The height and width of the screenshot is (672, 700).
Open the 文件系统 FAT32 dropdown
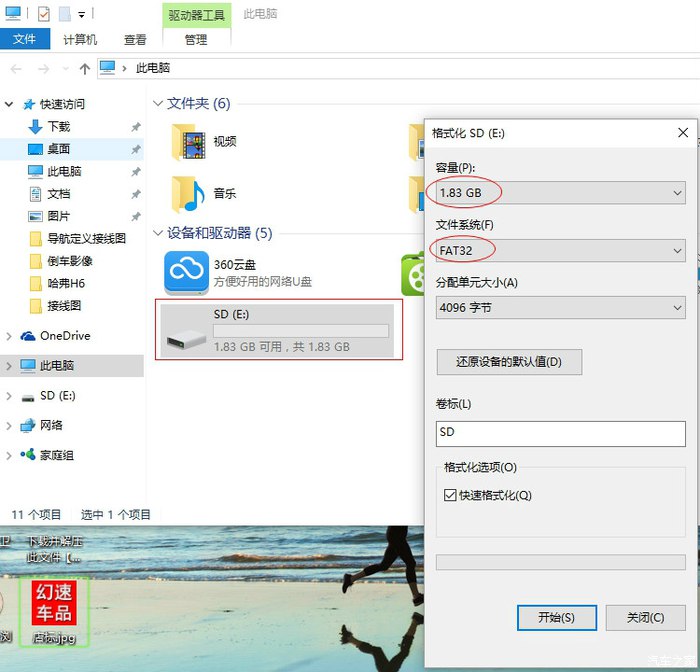(560, 250)
